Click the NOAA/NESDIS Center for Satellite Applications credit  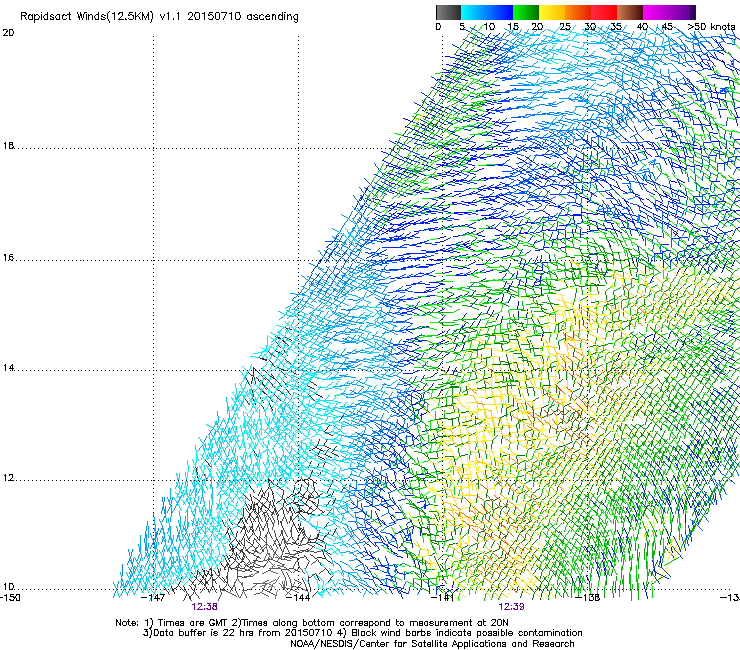tap(432, 644)
